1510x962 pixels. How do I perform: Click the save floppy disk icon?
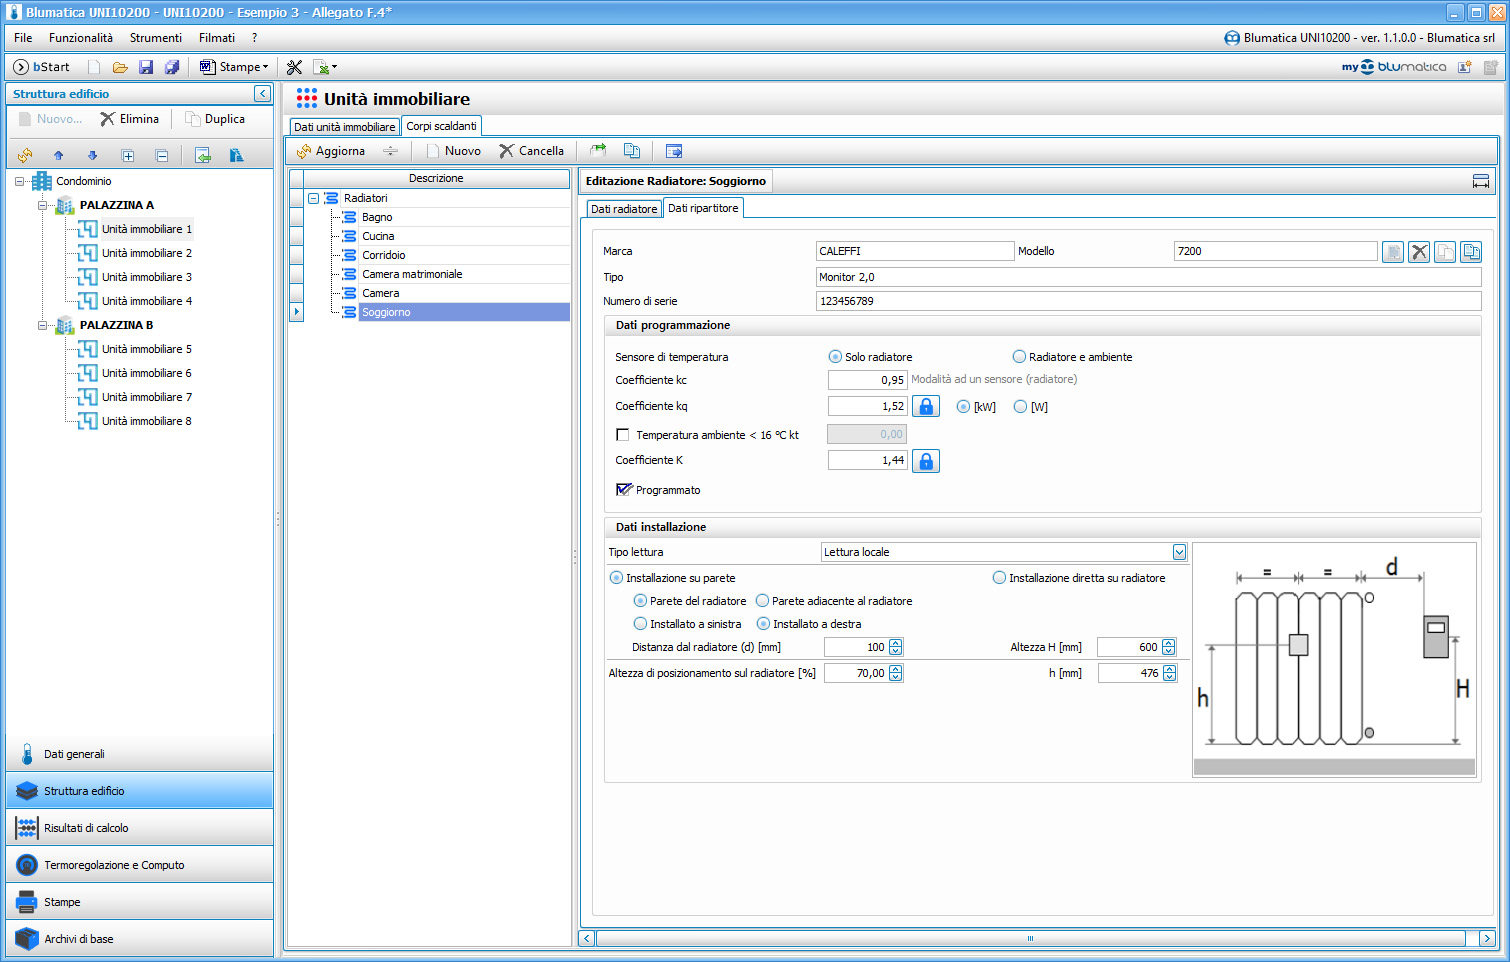[146, 67]
